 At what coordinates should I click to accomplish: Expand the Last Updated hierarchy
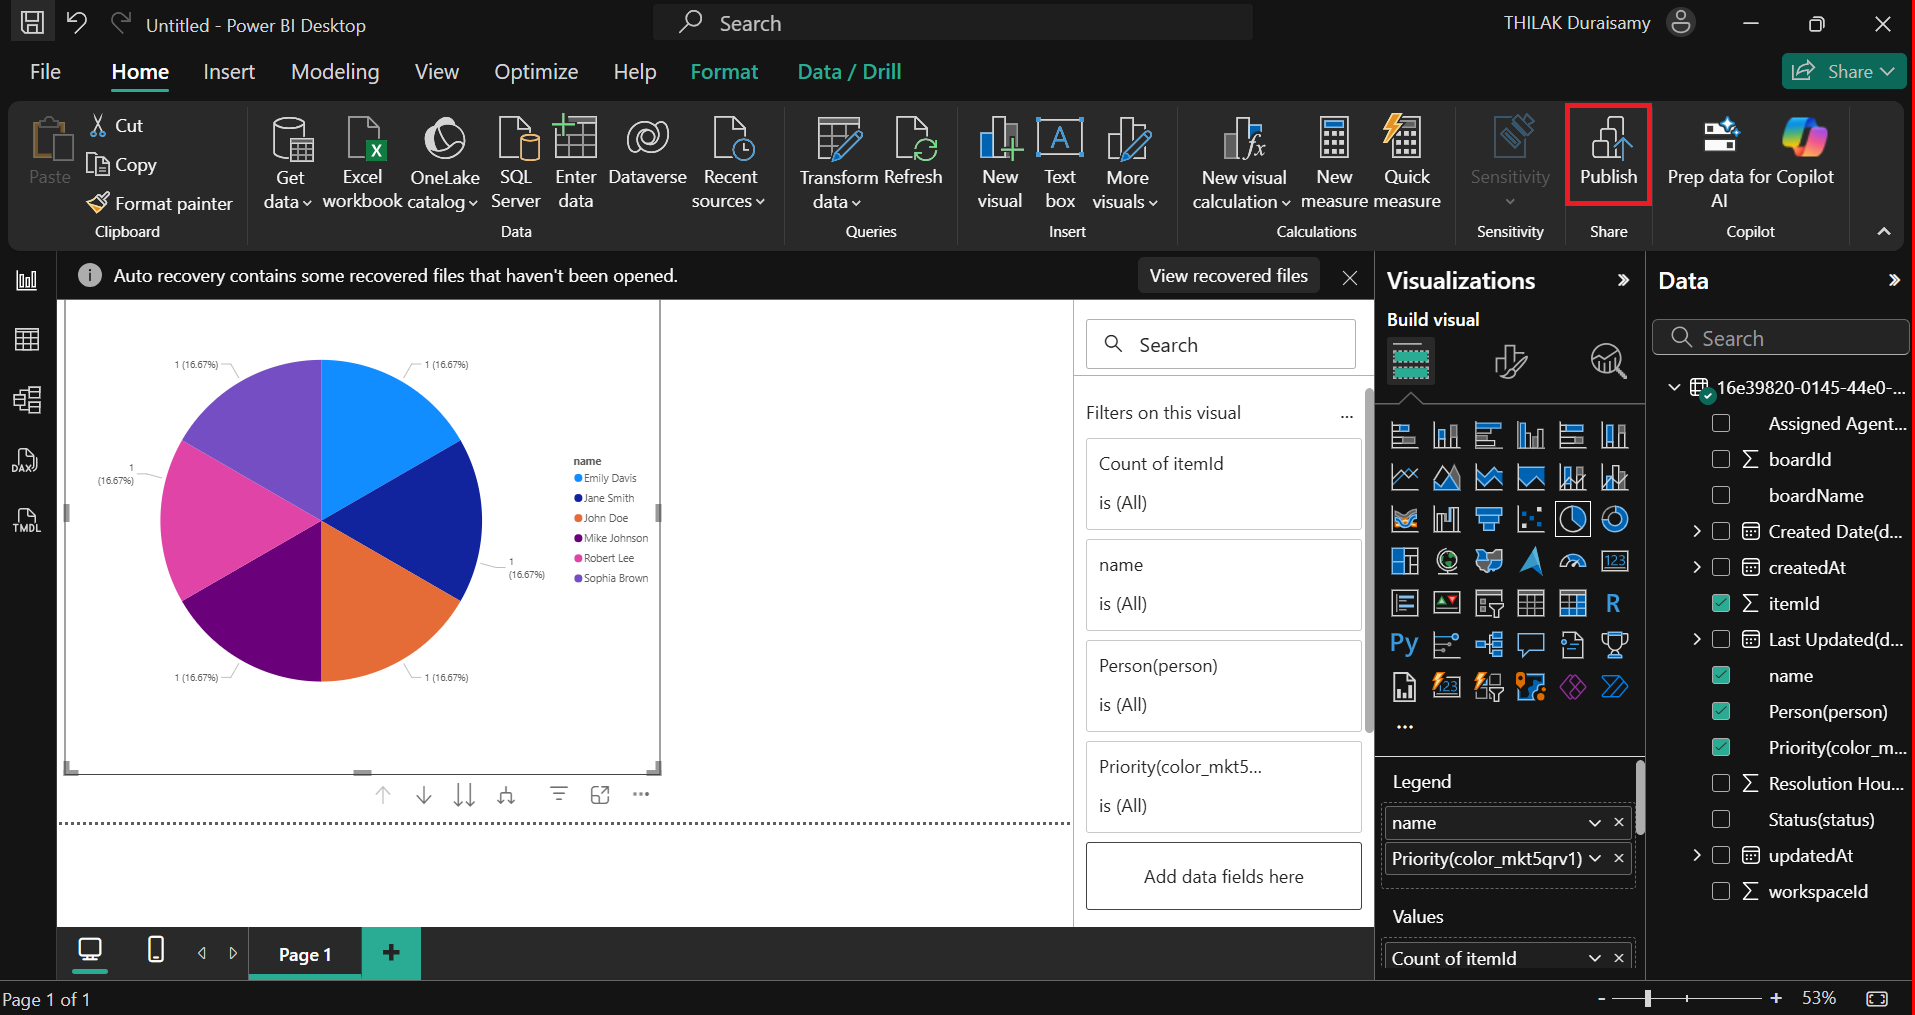[1697, 639]
